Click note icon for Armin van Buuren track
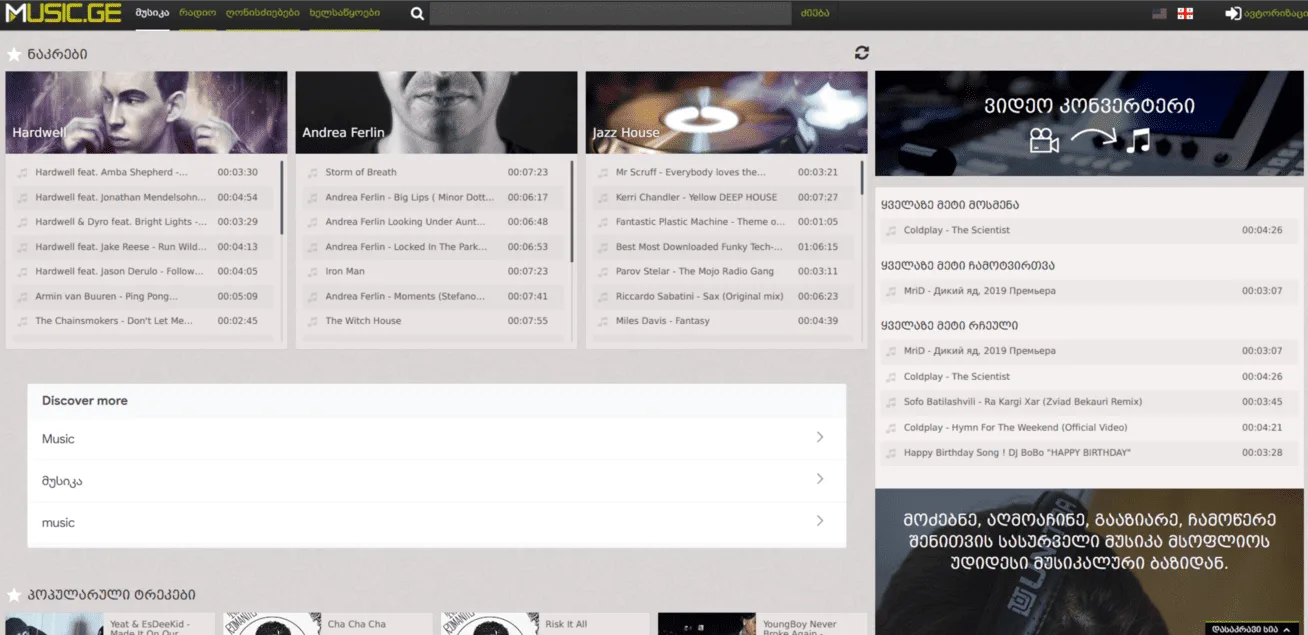The image size is (1308, 635). point(22,296)
